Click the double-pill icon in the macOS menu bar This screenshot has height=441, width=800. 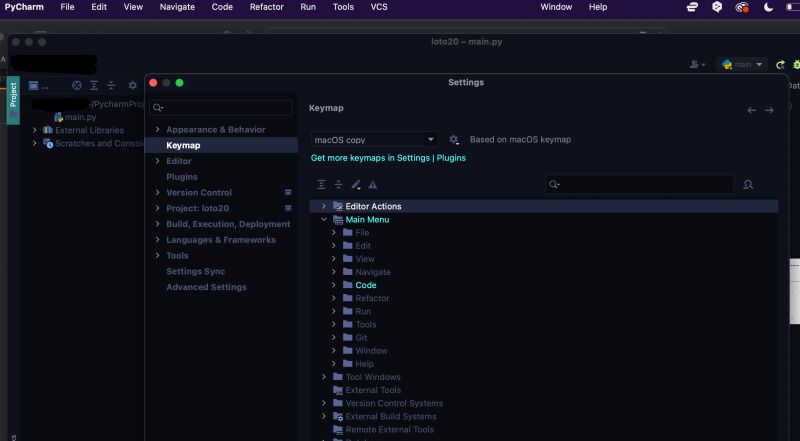coord(692,7)
